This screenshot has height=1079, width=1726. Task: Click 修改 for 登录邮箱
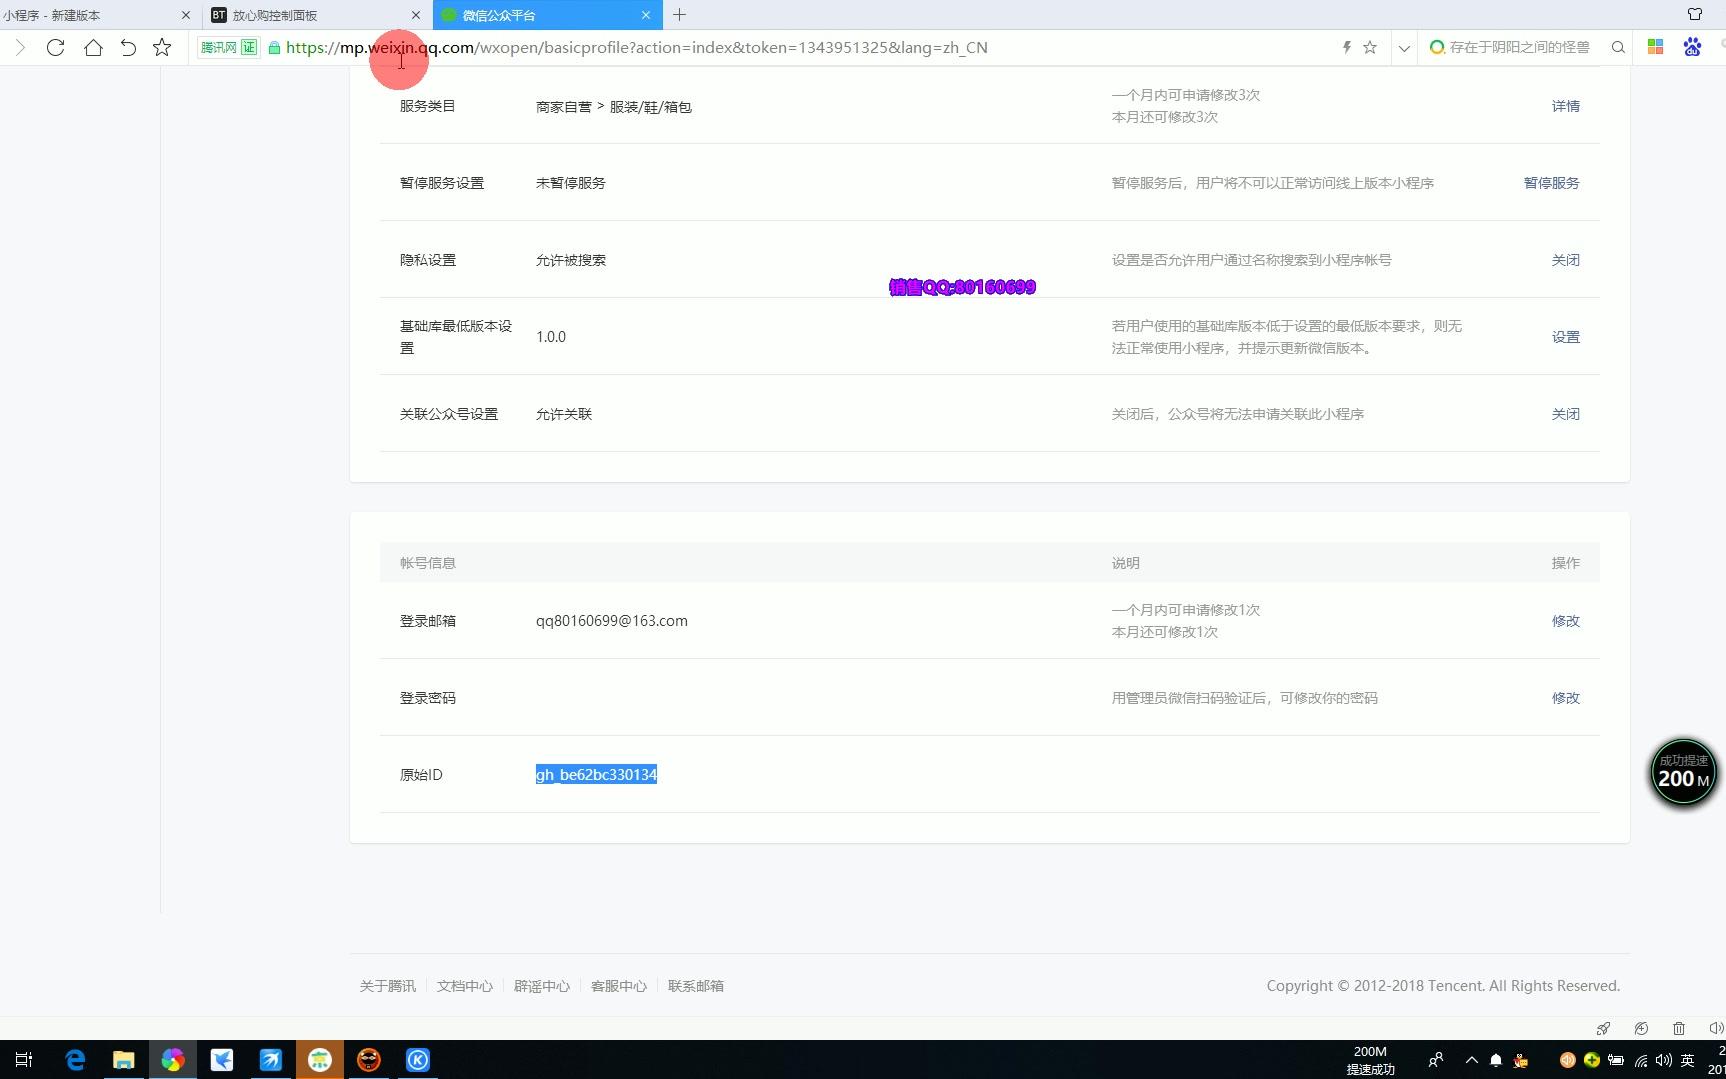pyautogui.click(x=1565, y=621)
